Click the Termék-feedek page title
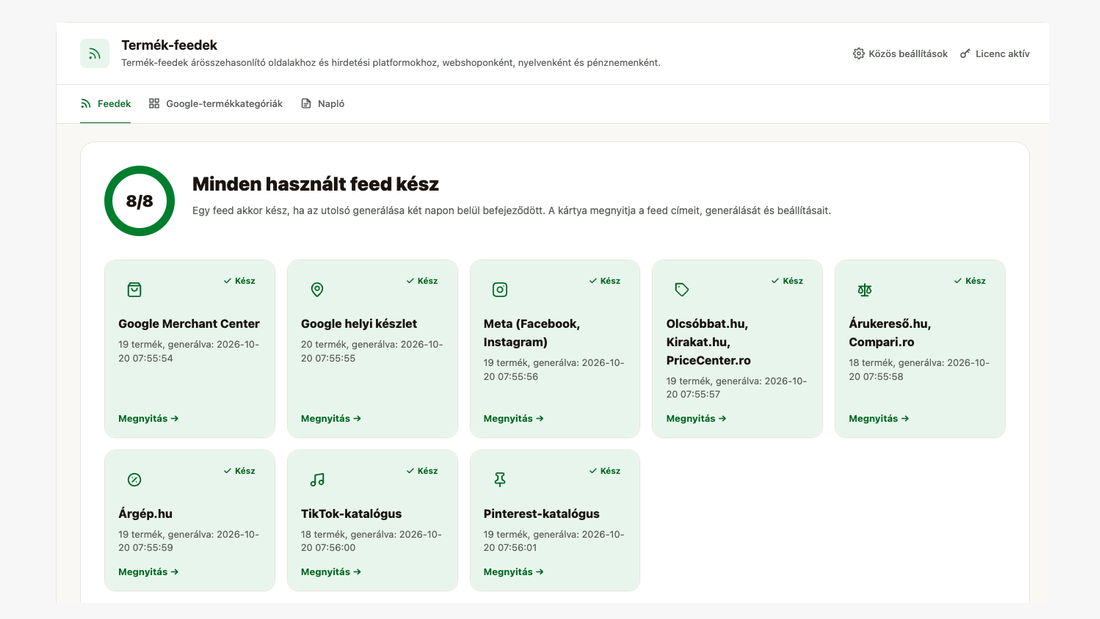The height and width of the screenshot is (619, 1100). pyautogui.click(x=169, y=45)
